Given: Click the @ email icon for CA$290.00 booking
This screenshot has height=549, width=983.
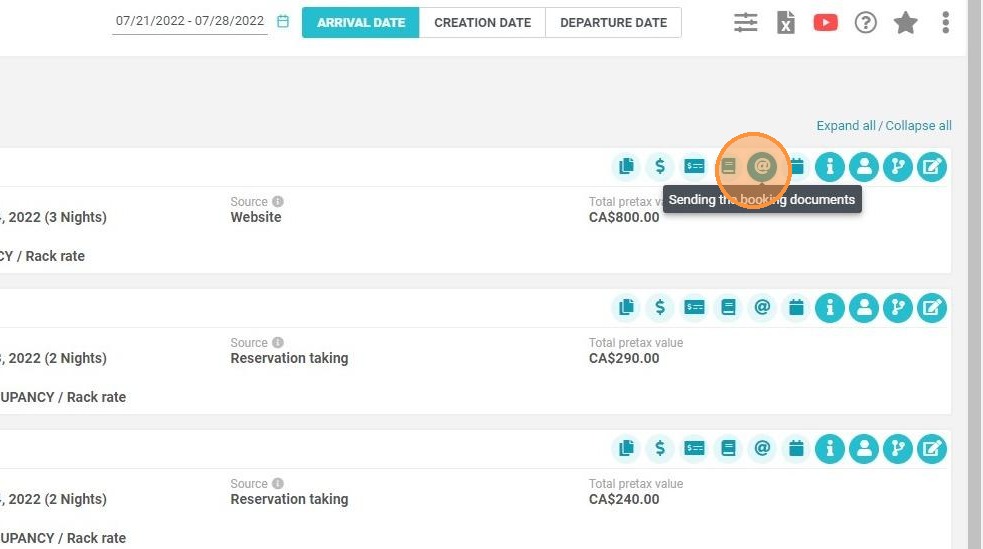Looking at the screenshot, I should pyautogui.click(x=762, y=308).
